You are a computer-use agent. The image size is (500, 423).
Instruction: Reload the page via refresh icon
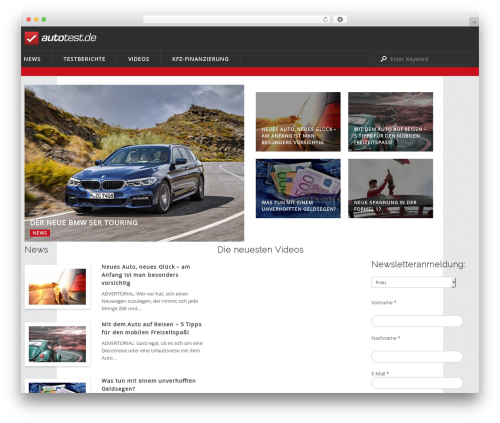click(325, 19)
